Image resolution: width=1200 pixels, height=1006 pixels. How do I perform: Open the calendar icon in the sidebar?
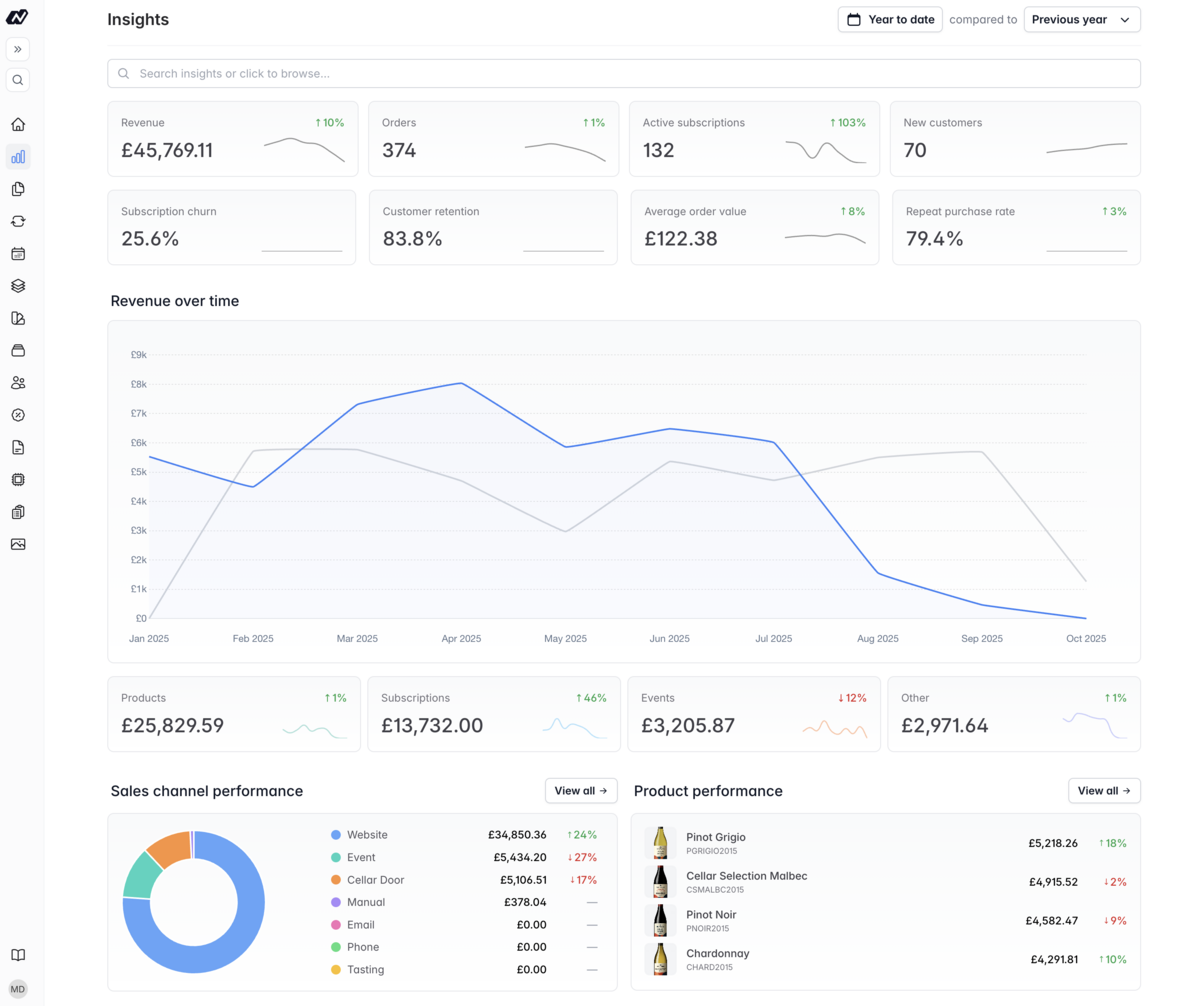click(x=18, y=253)
